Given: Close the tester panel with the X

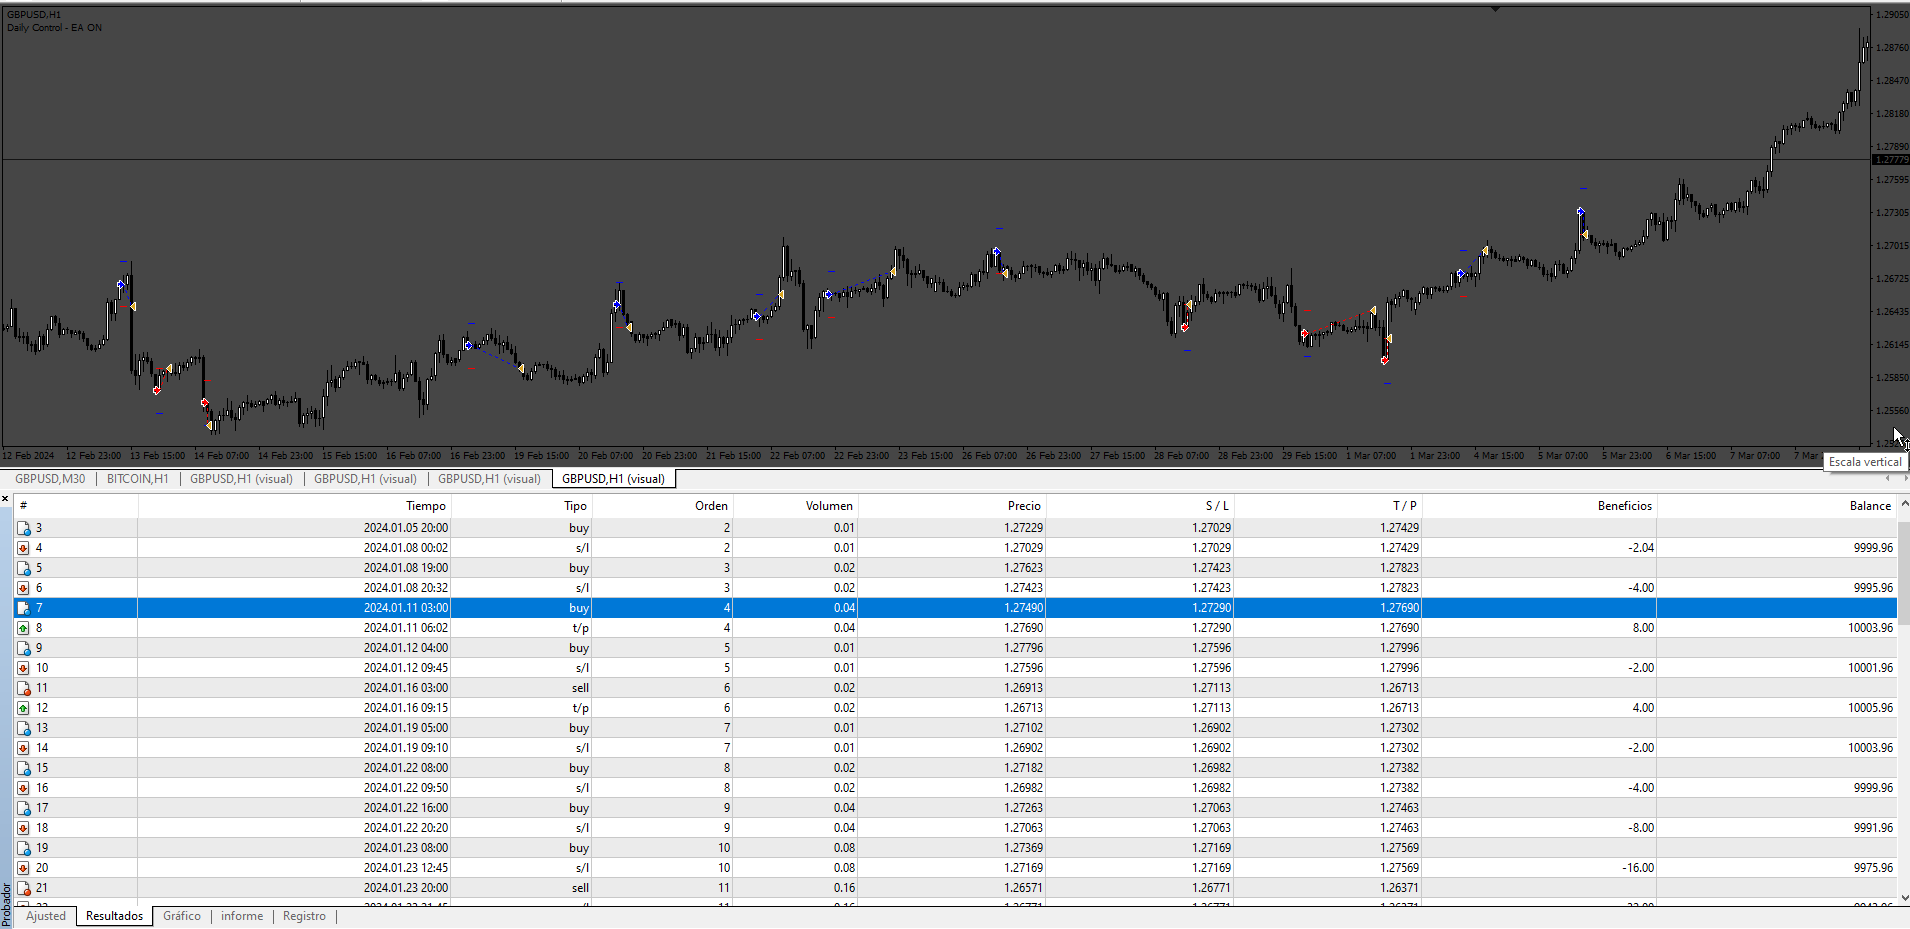Looking at the screenshot, I should (x=5, y=498).
